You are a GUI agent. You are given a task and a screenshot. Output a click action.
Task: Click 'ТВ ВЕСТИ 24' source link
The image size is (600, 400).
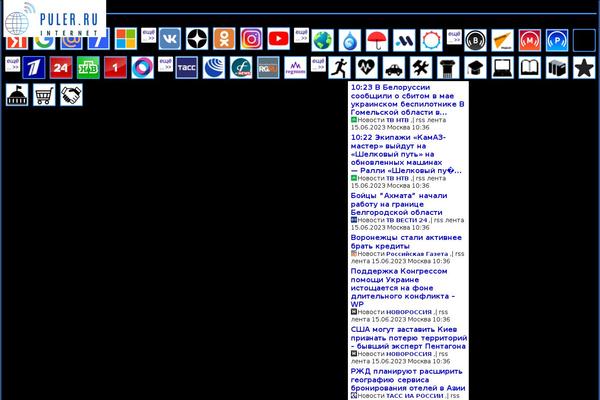point(406,220)
